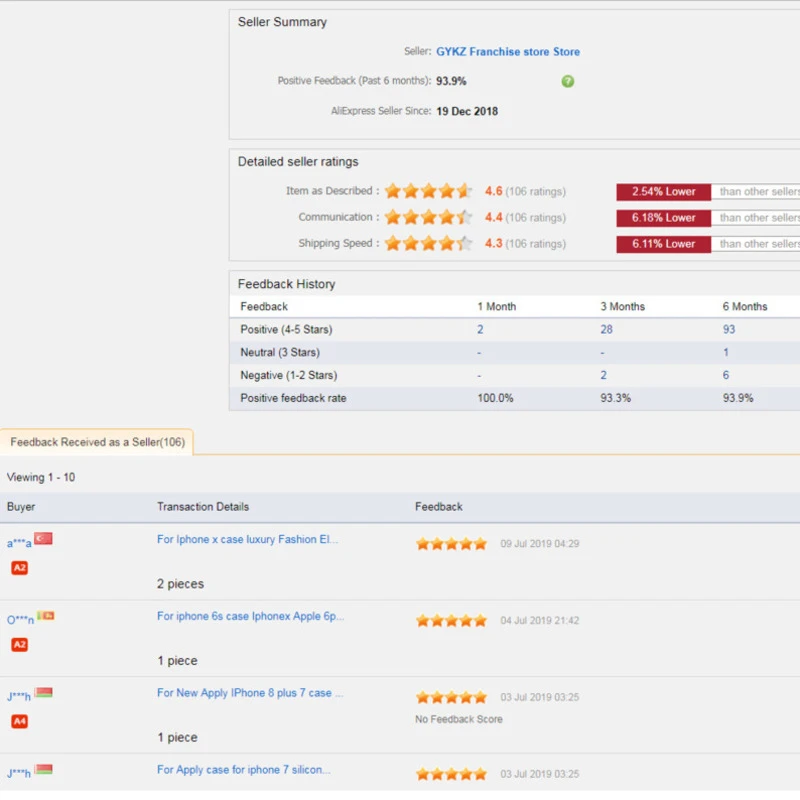Click the 93.3% positive feedback rate cell
800x800 pixels.
click(x=615, y=398)
